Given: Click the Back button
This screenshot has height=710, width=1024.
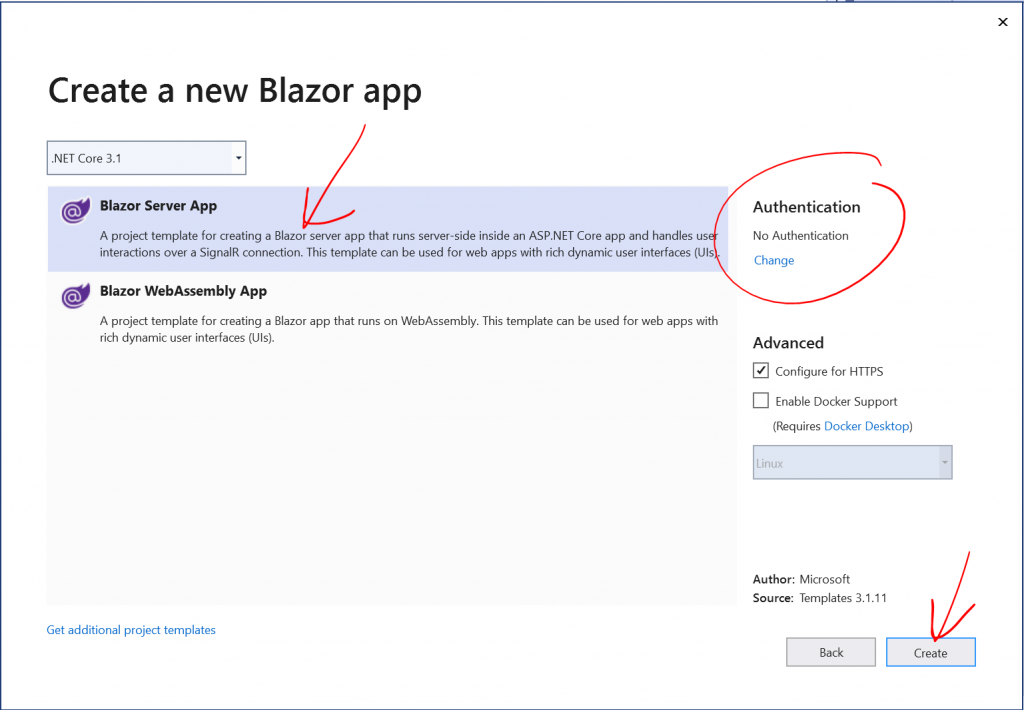Looking at the screenshot, I should pyautogui.click(x=831, y=652).
